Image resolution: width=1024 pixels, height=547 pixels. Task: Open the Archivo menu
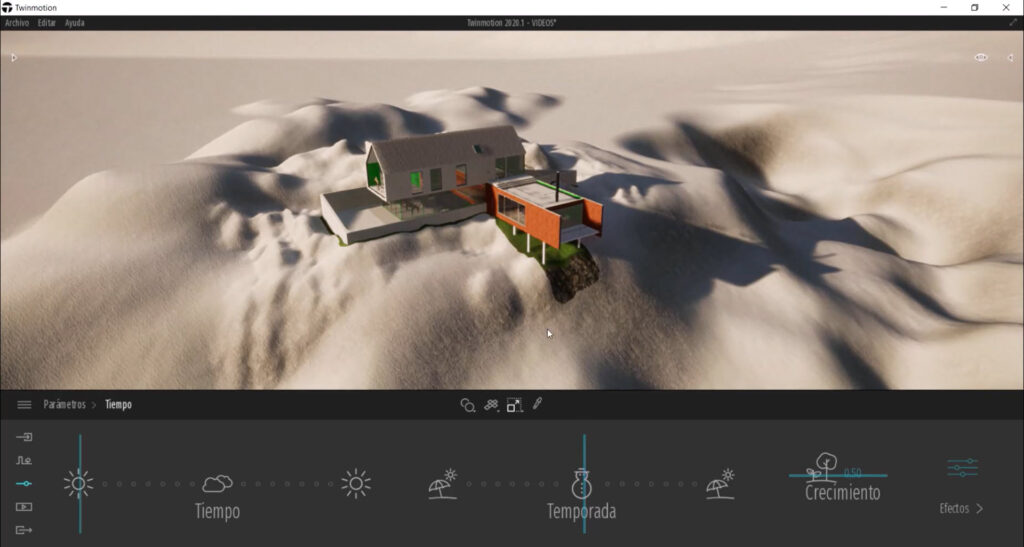(x=17, y=23)
